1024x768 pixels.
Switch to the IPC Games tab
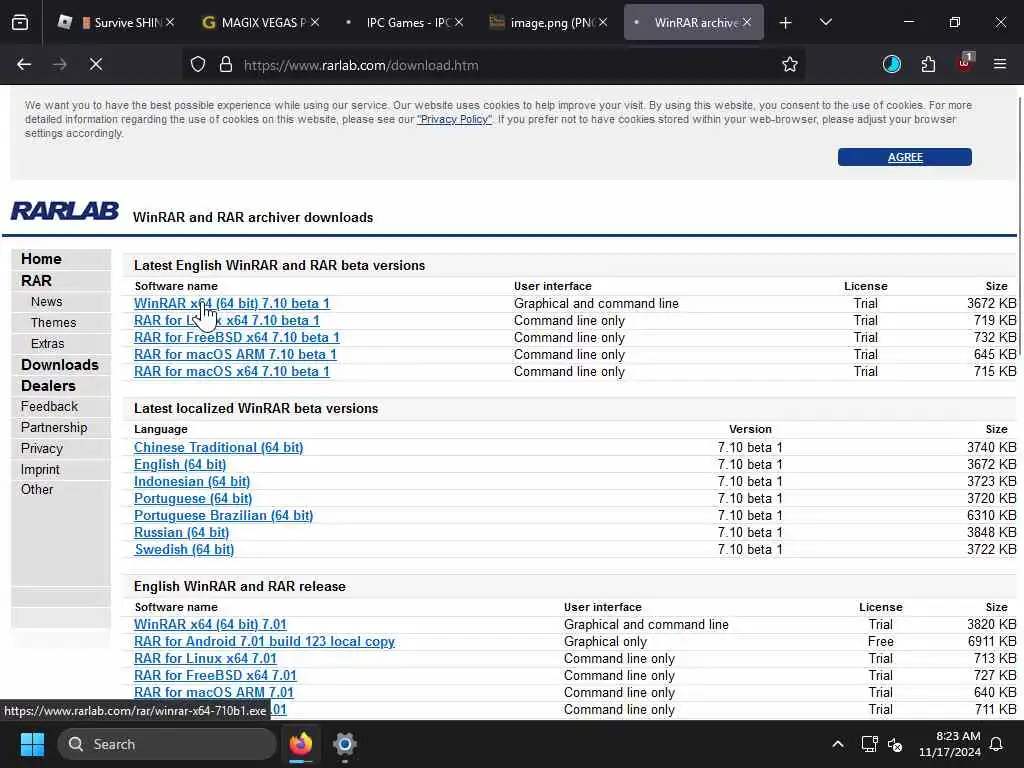tap(406, 22)
